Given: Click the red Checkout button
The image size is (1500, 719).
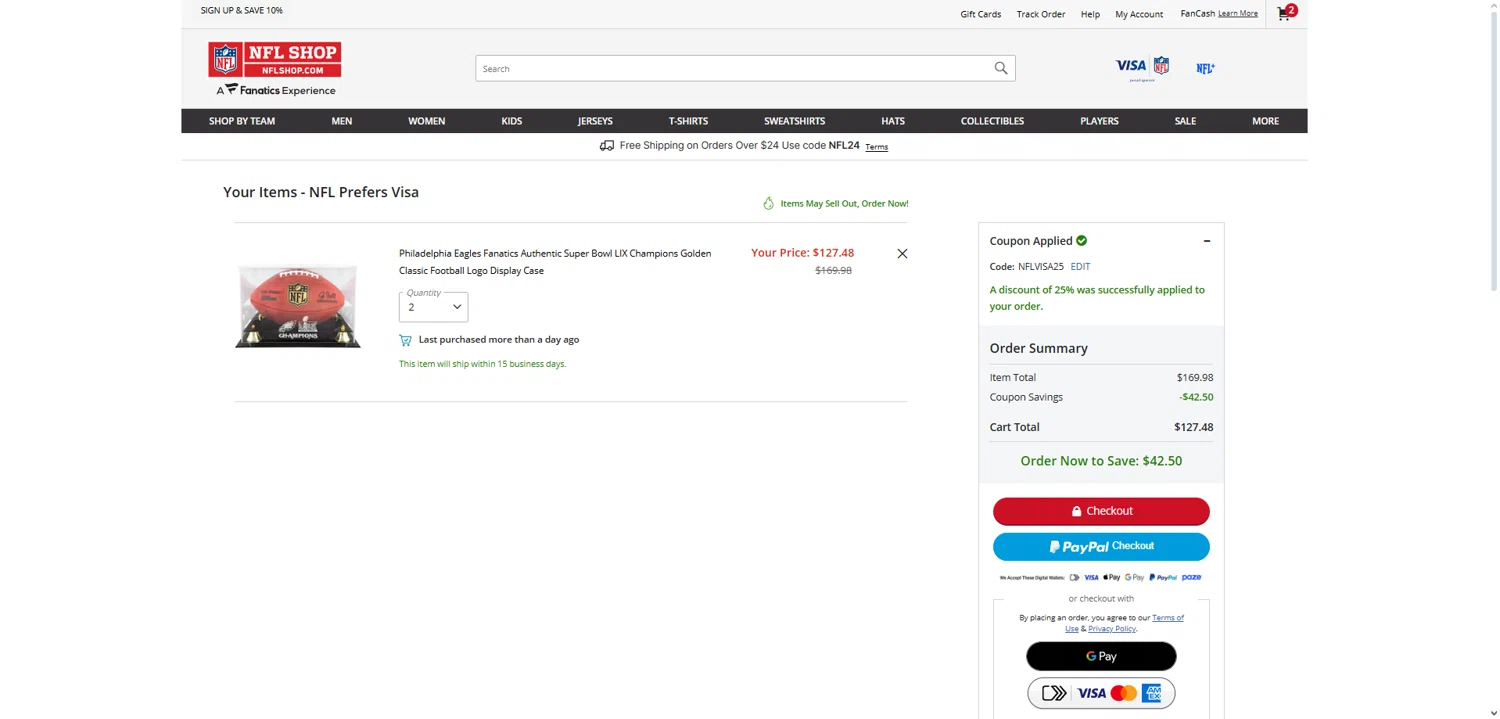Looking at the screenshot, I should [x=1101, y=511].
